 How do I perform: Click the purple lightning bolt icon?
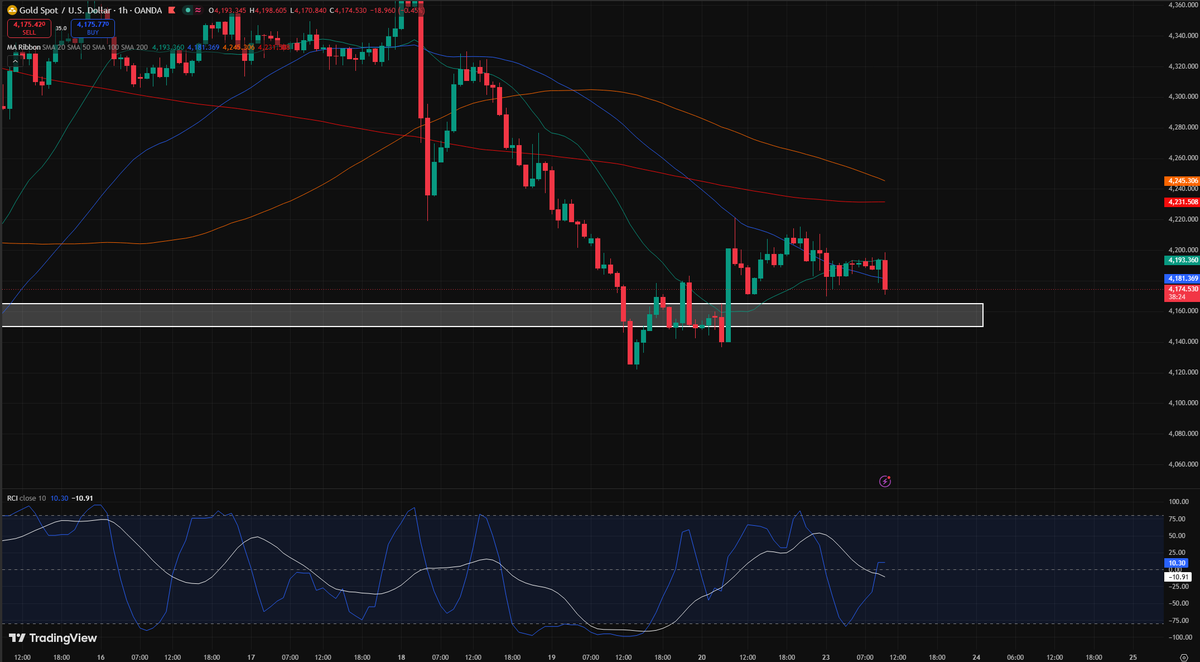click(x=885, y=481)
